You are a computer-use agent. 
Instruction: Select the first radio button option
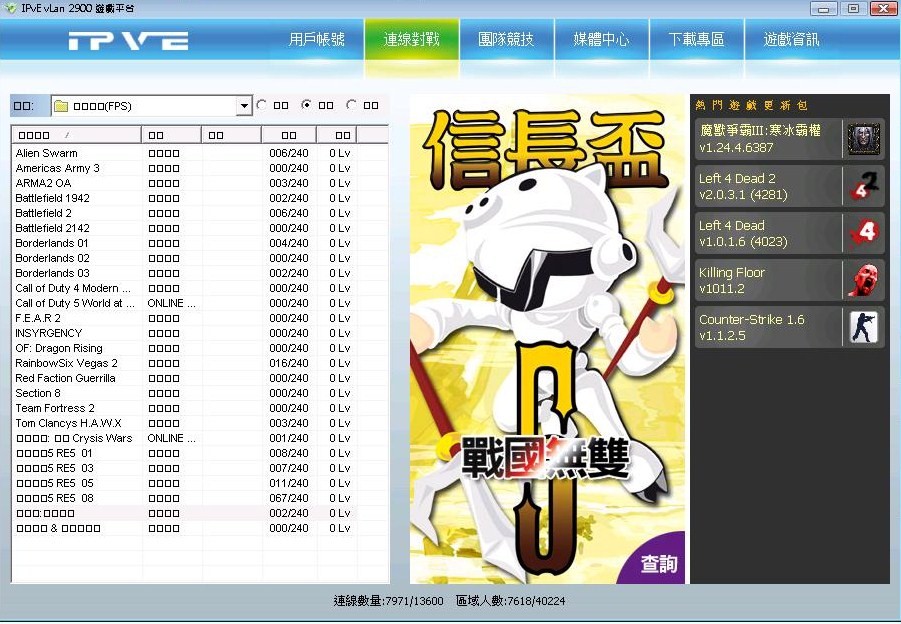pyautogui.click(x=262, y=105)
